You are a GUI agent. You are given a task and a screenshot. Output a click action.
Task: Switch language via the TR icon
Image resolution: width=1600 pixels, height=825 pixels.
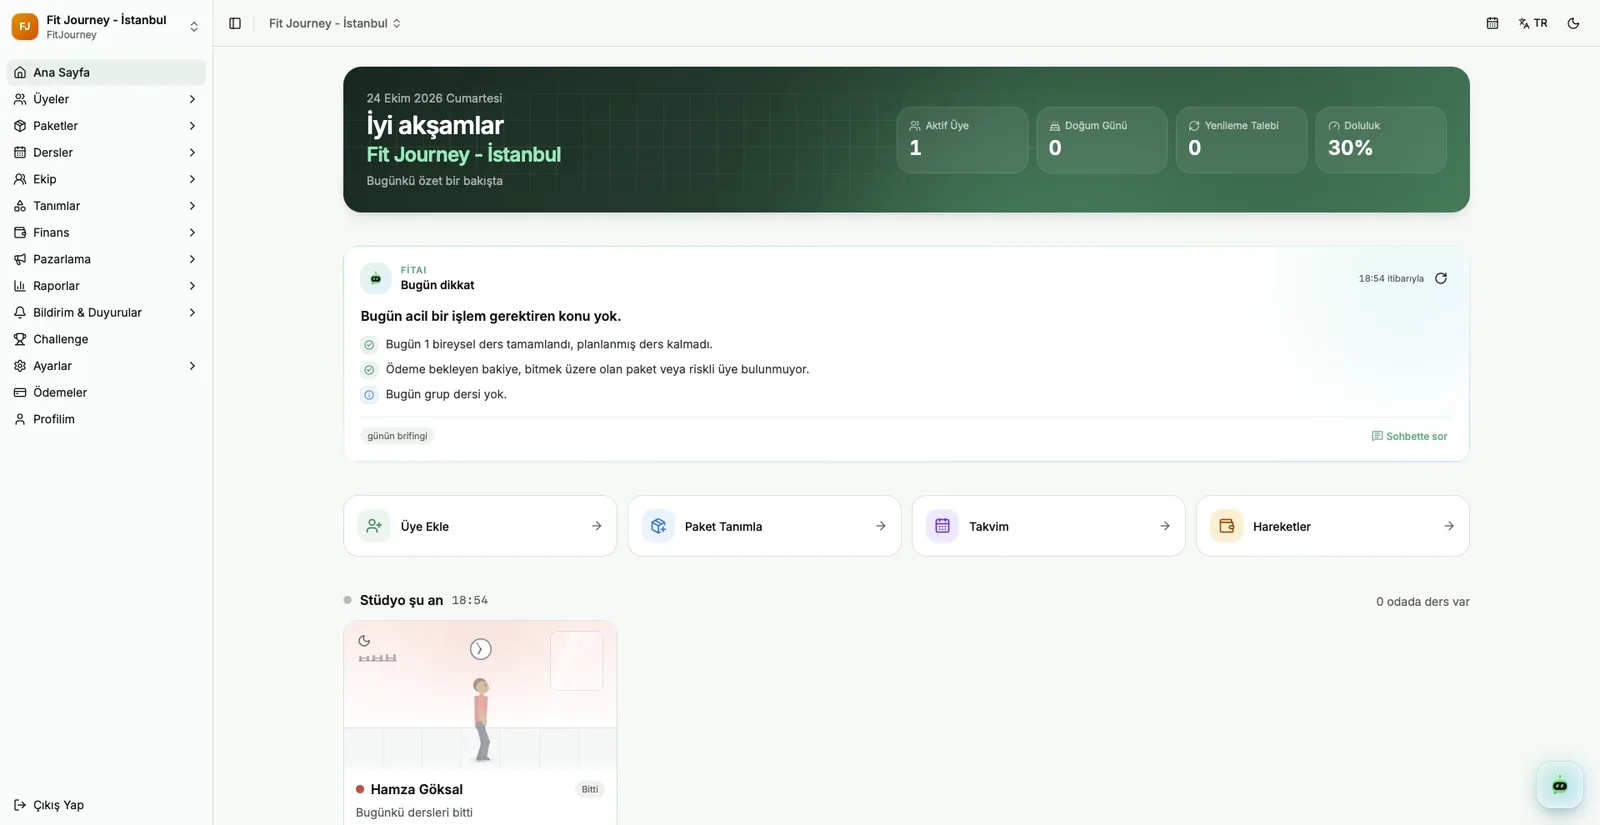pos(1533,23)
